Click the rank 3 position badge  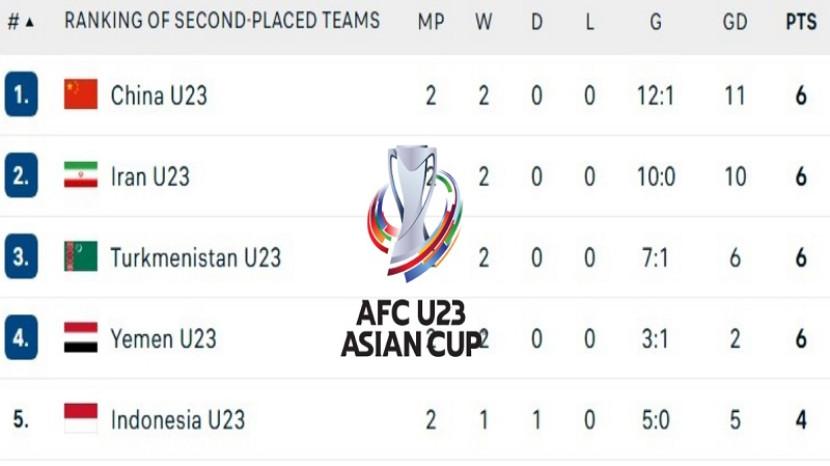tap(21, 257)
